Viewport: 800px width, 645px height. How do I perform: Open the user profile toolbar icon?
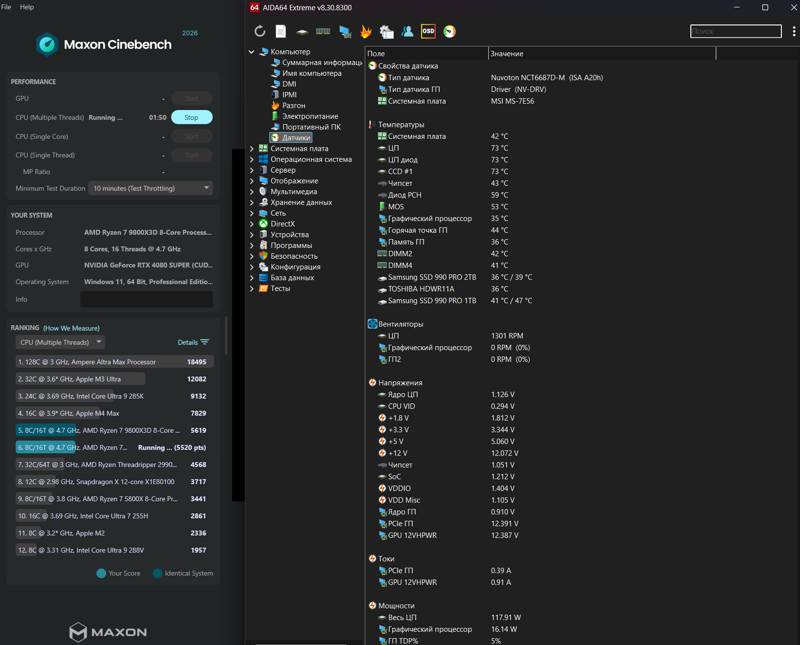(407, 32)
